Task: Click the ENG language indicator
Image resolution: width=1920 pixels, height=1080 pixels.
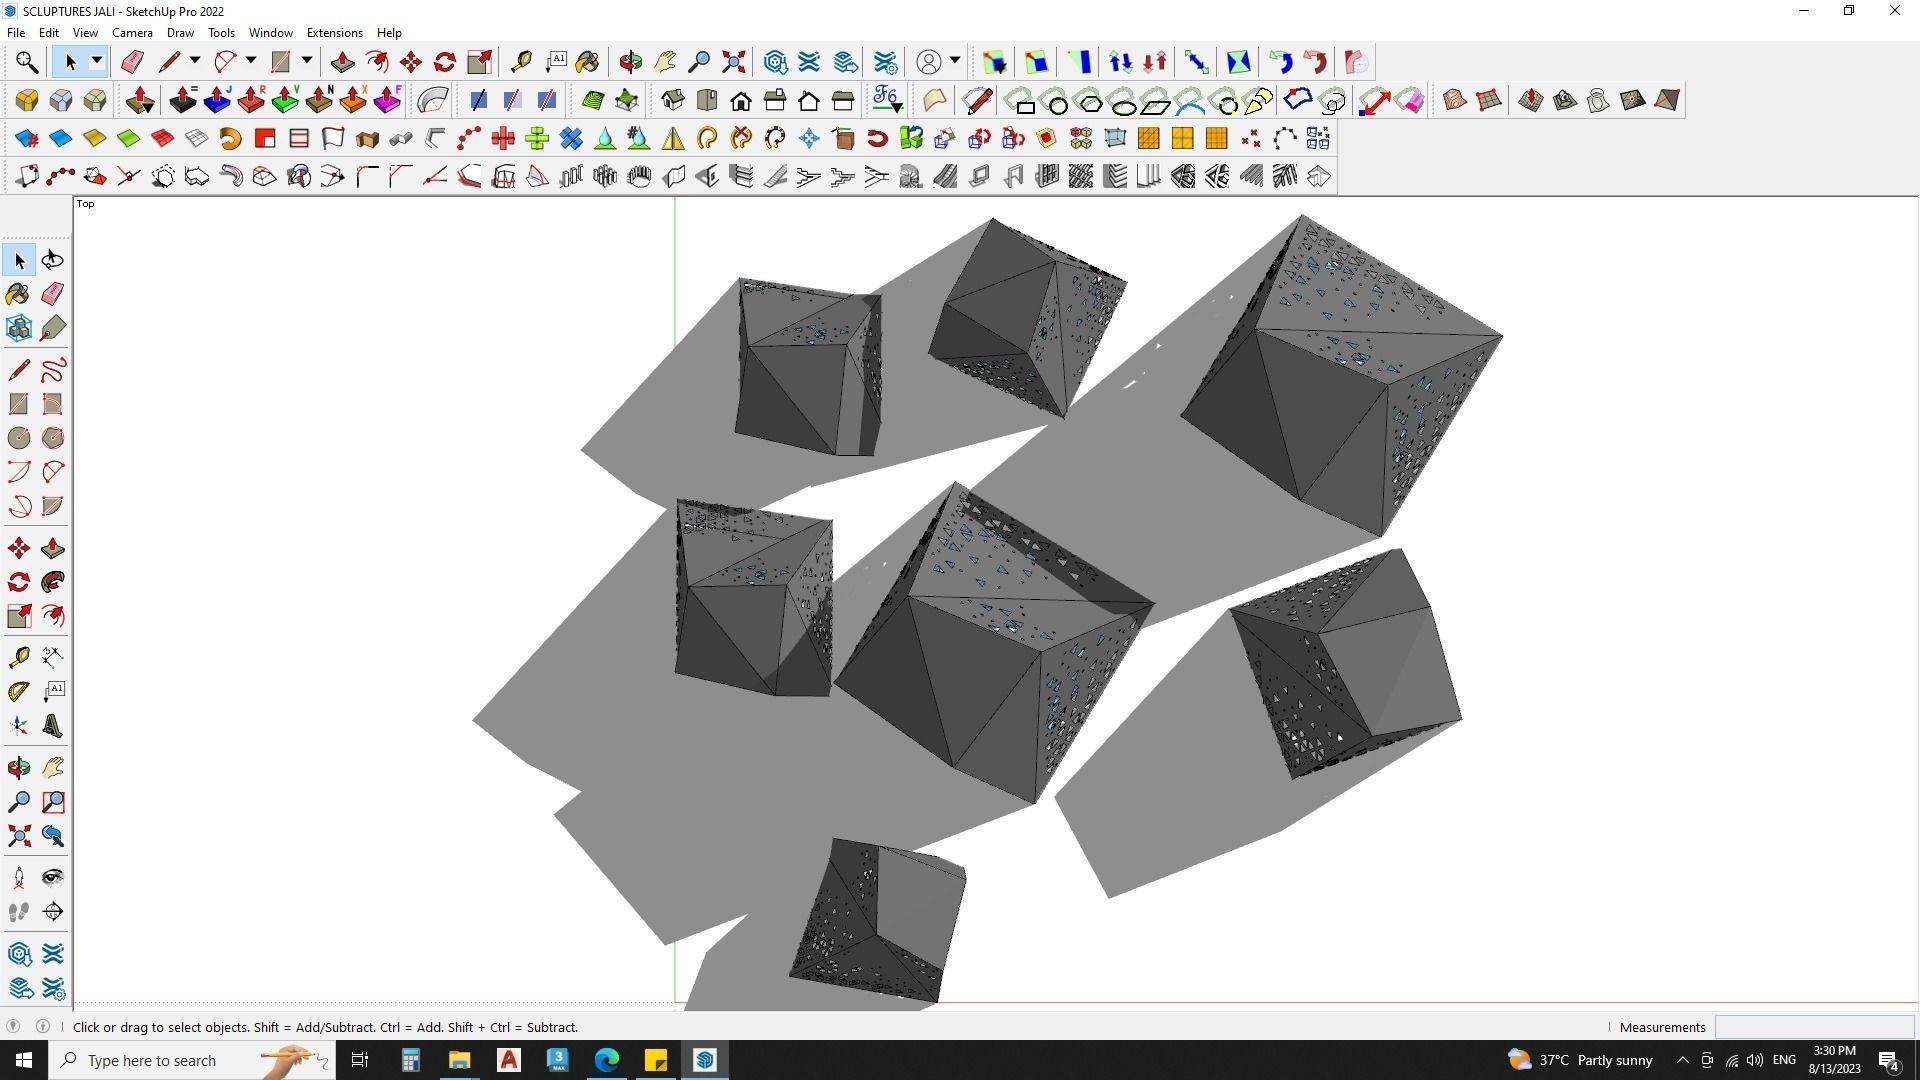Action: 1784,1060
